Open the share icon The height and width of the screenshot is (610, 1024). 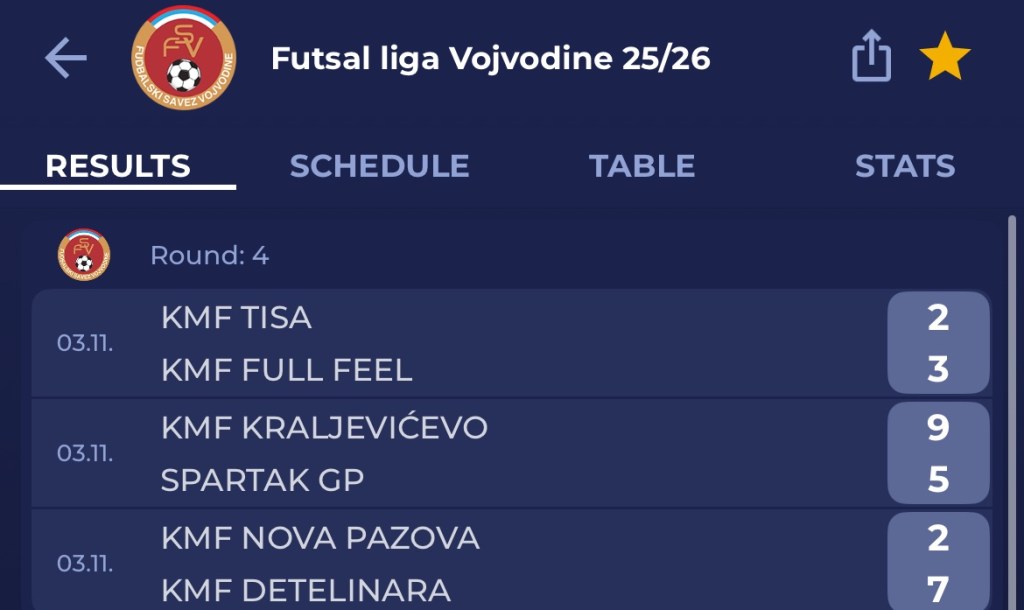(870, 58)
